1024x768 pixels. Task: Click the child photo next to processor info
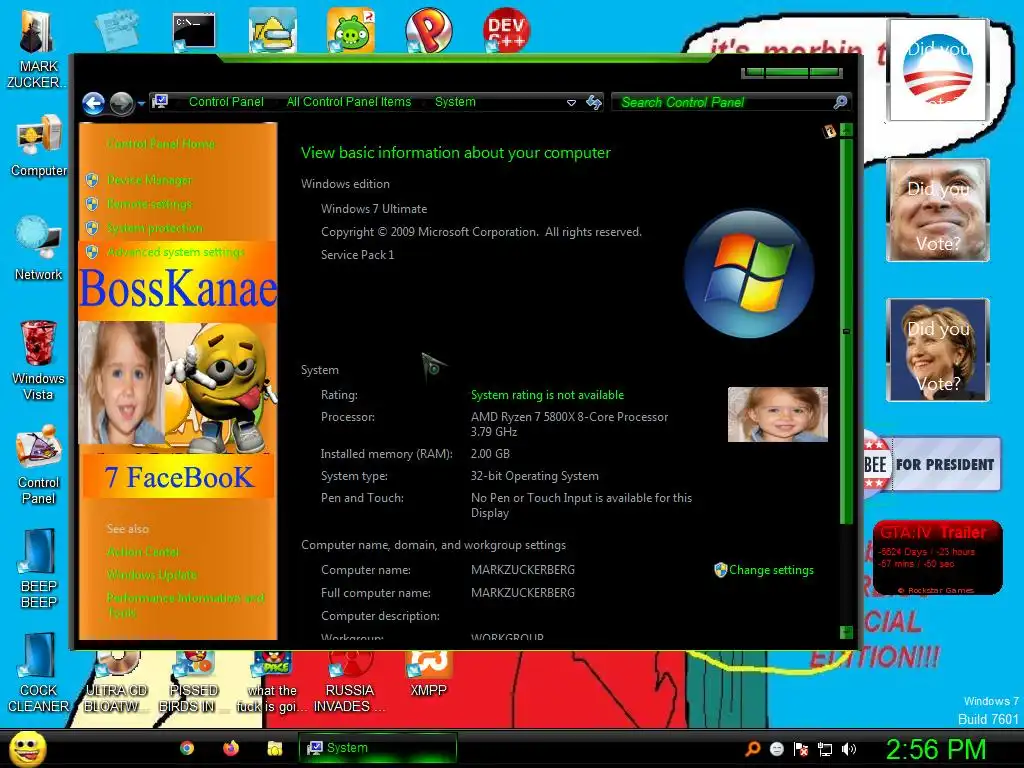pos(778,415)
